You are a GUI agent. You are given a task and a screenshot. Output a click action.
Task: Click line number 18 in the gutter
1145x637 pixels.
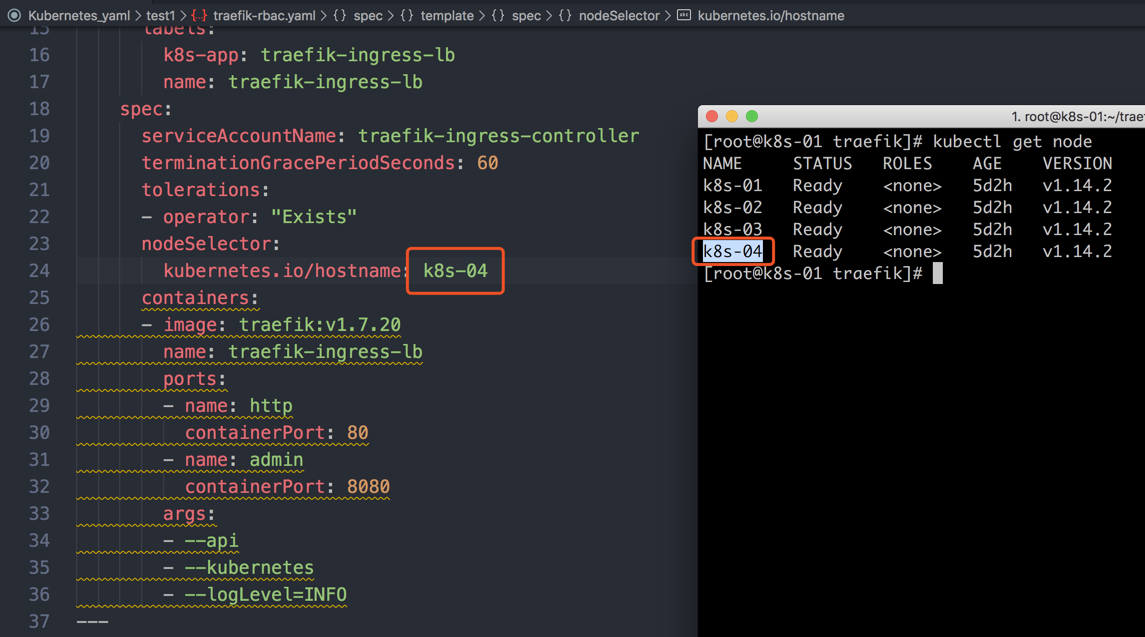point(39,109)
